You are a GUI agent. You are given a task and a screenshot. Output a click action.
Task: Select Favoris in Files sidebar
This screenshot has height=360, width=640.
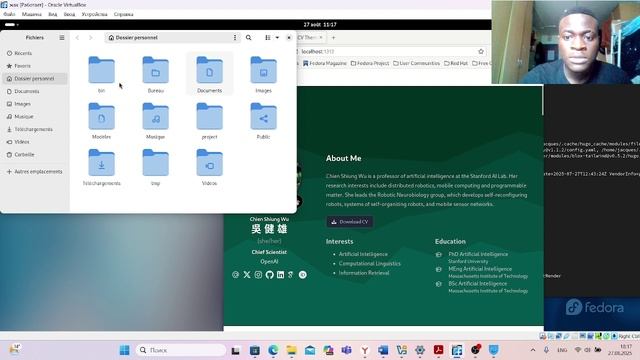[35, 66]
